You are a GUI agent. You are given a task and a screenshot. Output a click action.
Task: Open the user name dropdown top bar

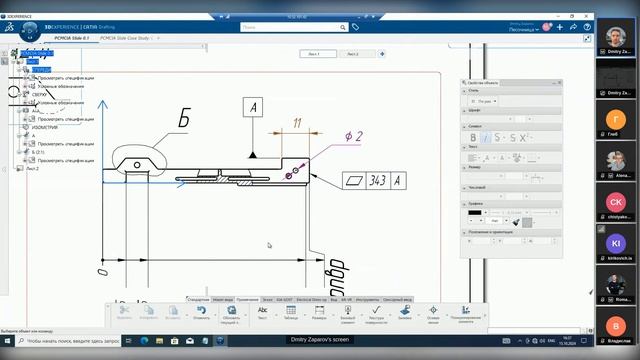click(524, 29)
